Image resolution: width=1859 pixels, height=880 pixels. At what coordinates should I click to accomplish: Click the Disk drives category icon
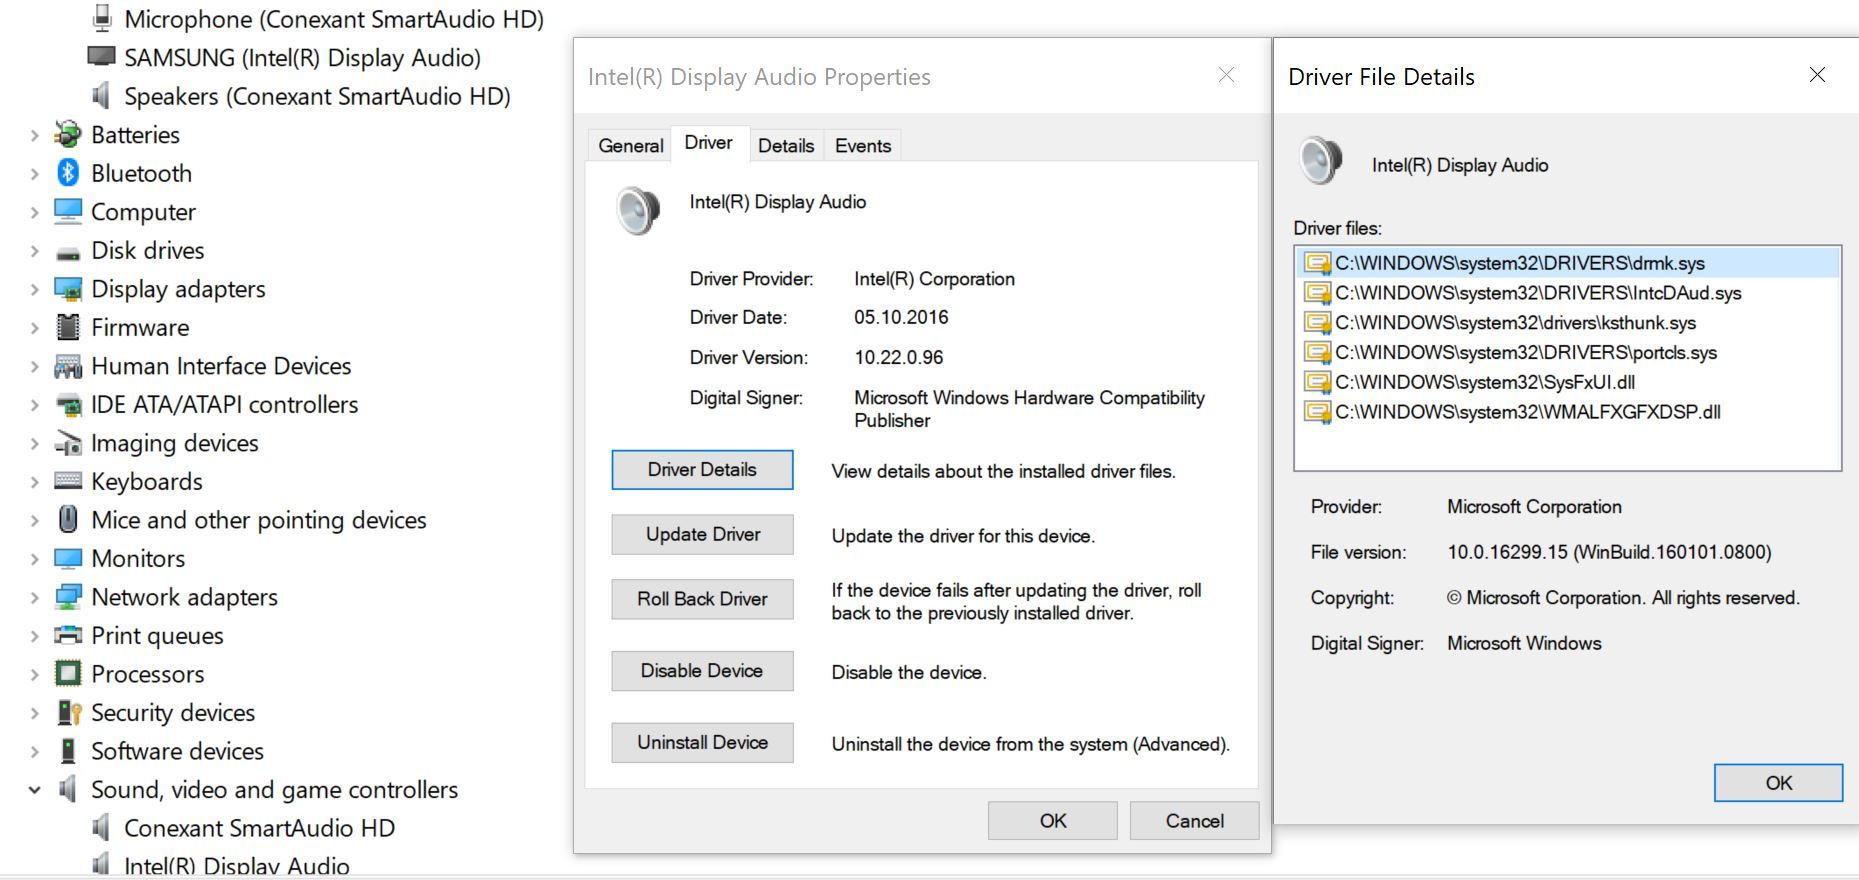pyautogui.click(x=68, y=252)
